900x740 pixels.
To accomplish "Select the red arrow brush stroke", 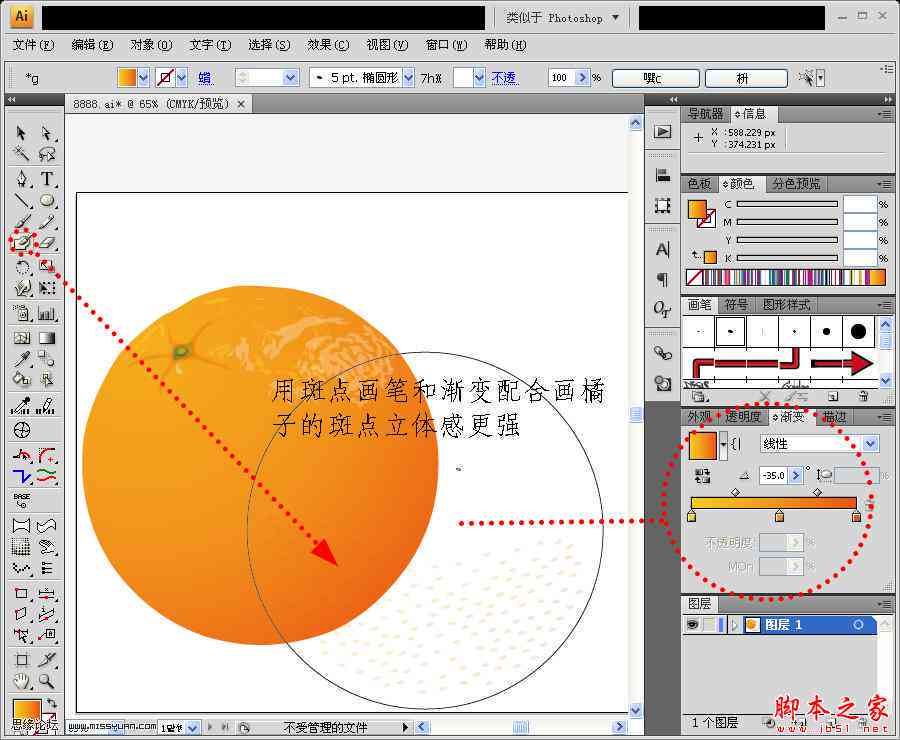I will (x=843, y=363).
